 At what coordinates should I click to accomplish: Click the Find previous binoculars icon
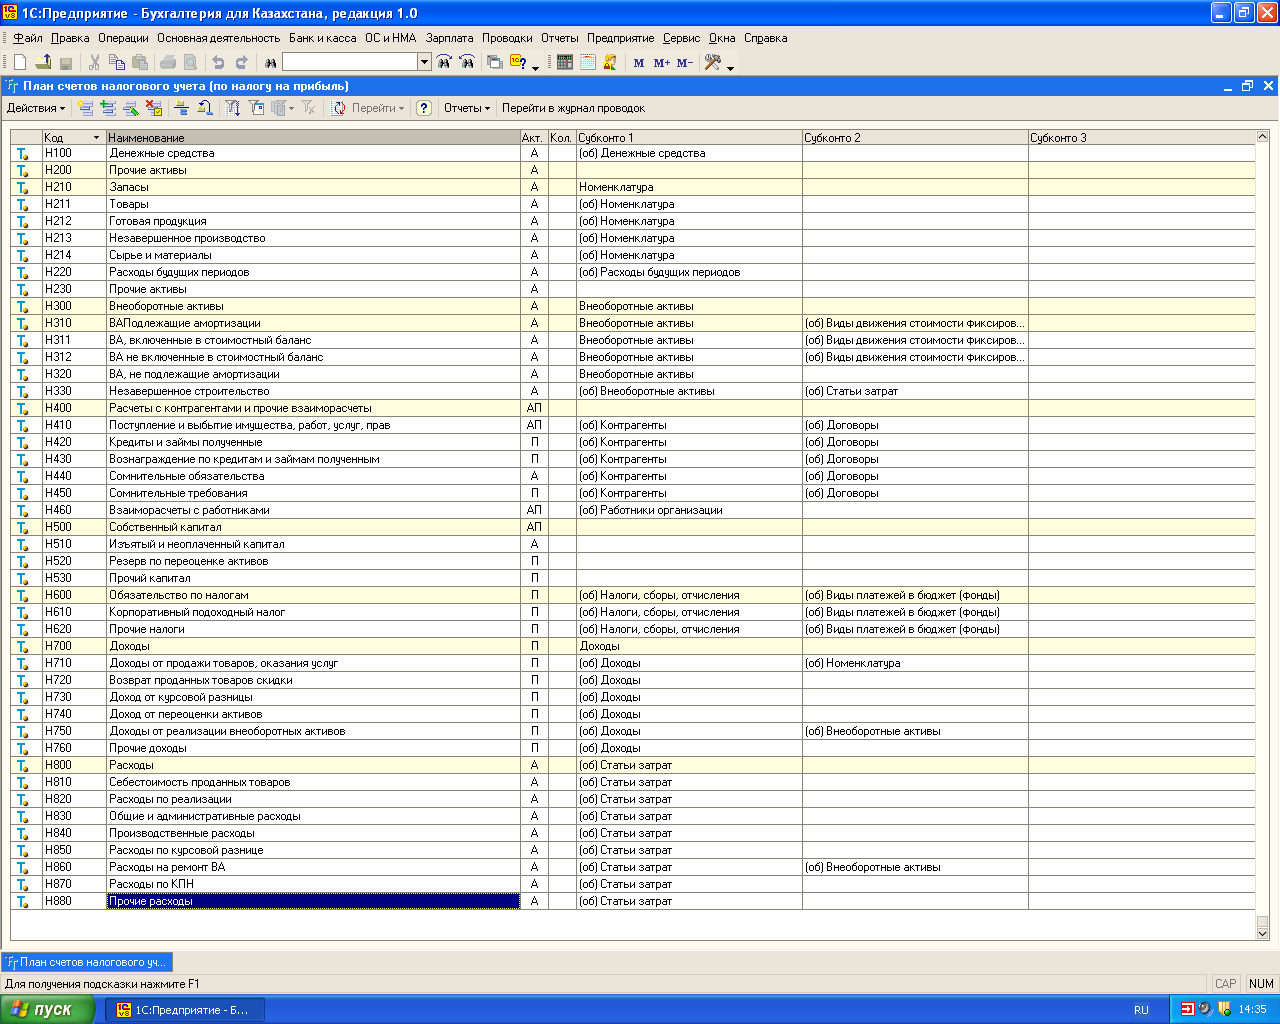[x=467, y=62]
